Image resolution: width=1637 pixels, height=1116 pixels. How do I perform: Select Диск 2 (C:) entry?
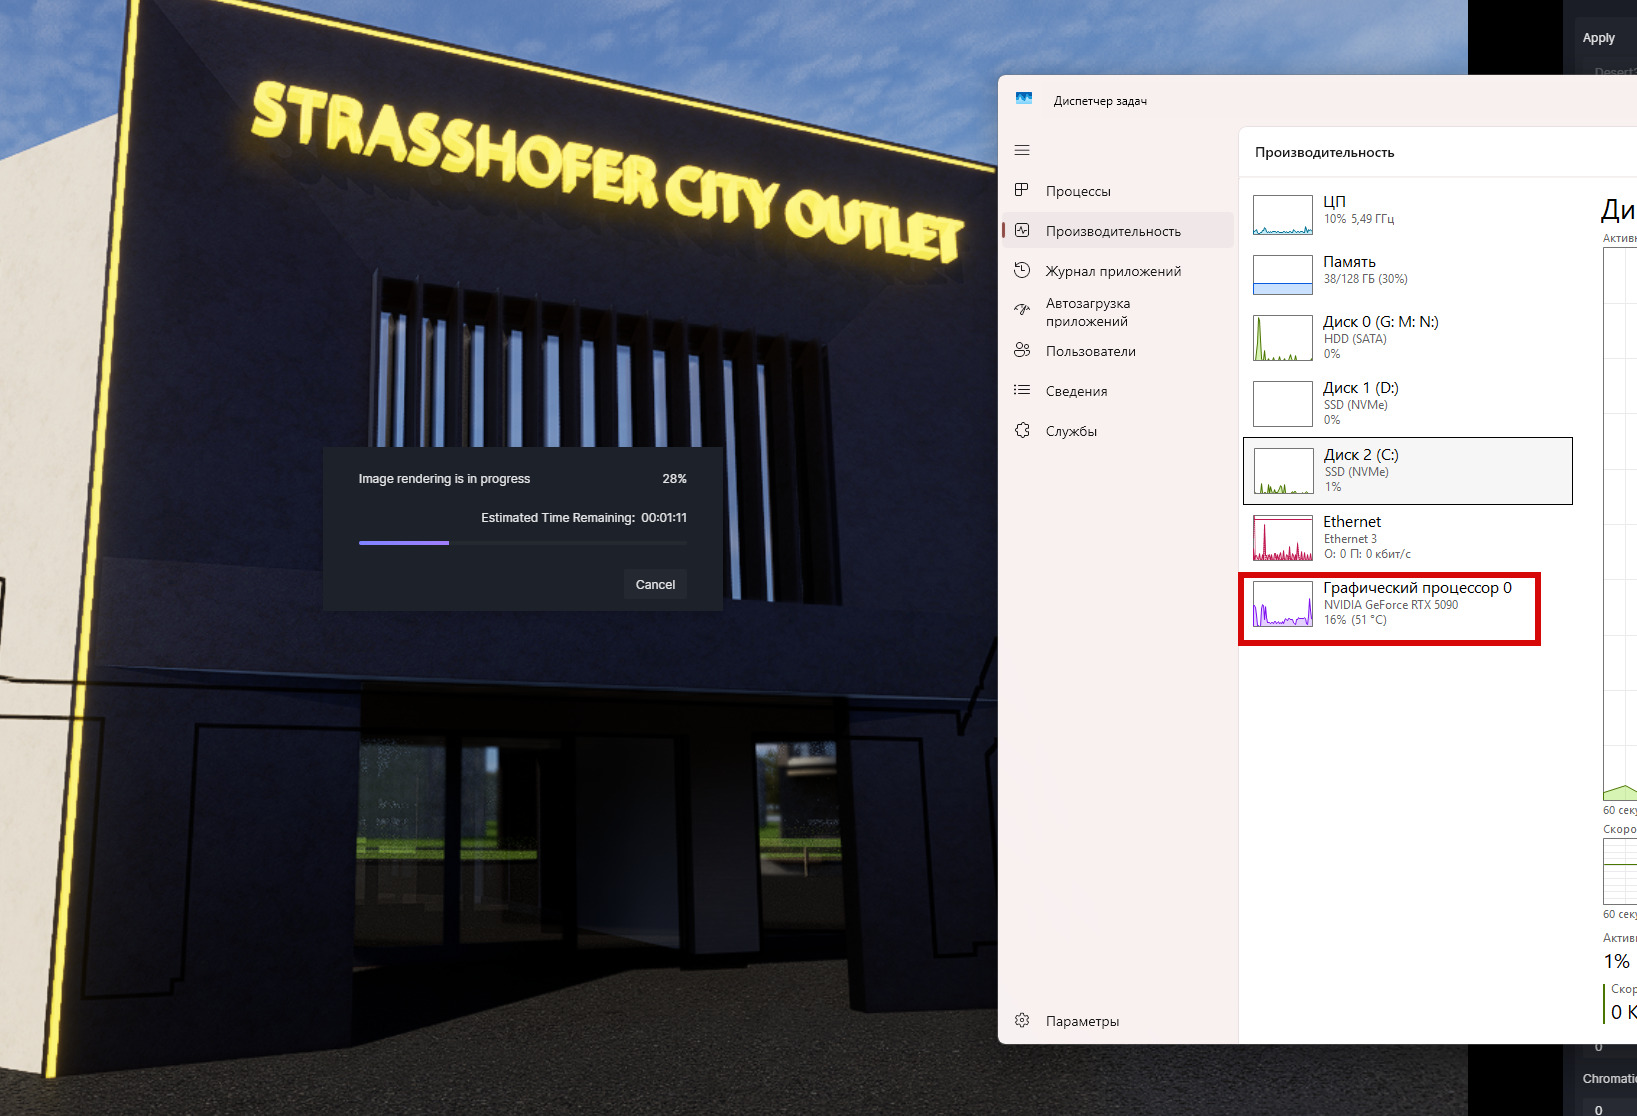tap(1408, 470)
